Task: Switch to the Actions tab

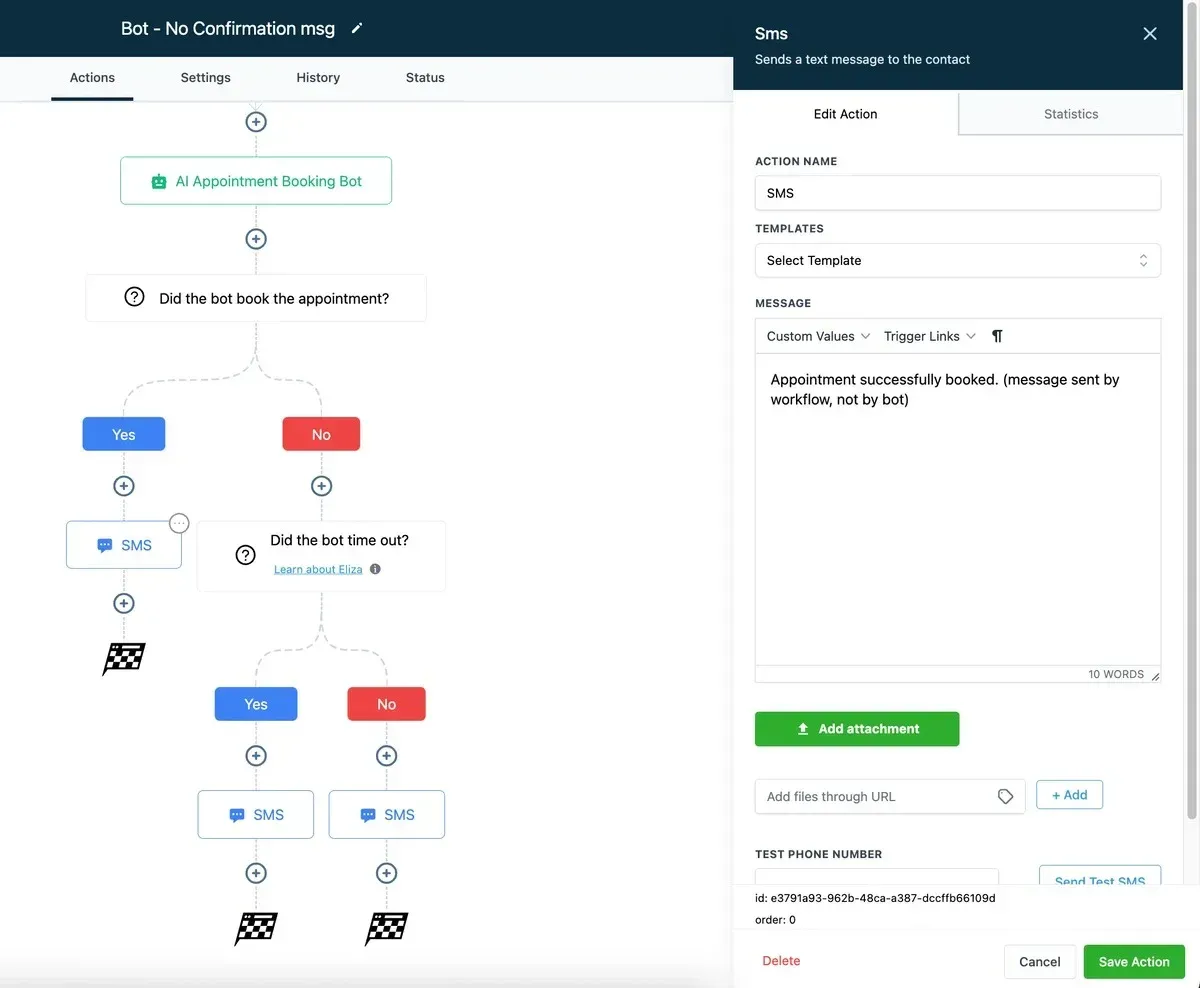Action: (x=92, y=78)
